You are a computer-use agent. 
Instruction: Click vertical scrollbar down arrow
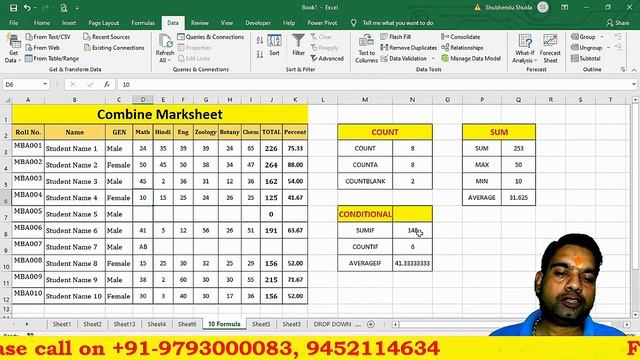click(635, 315)
